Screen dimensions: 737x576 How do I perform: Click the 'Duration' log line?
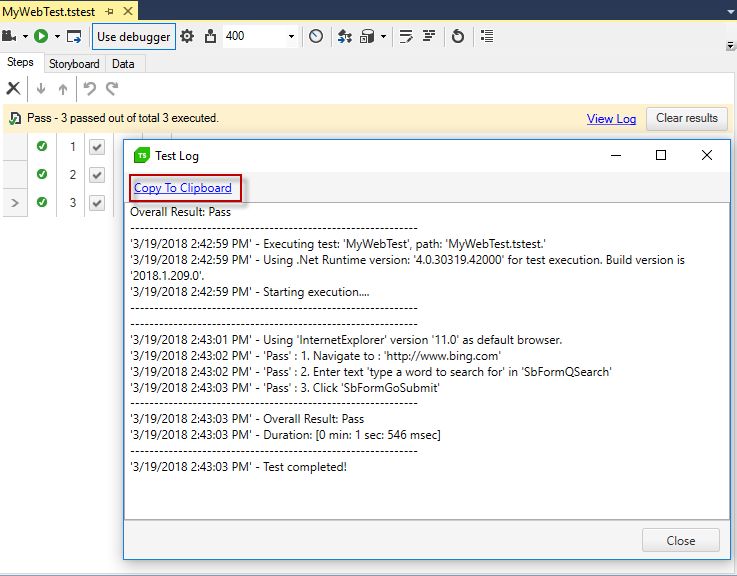coord(285,435)
